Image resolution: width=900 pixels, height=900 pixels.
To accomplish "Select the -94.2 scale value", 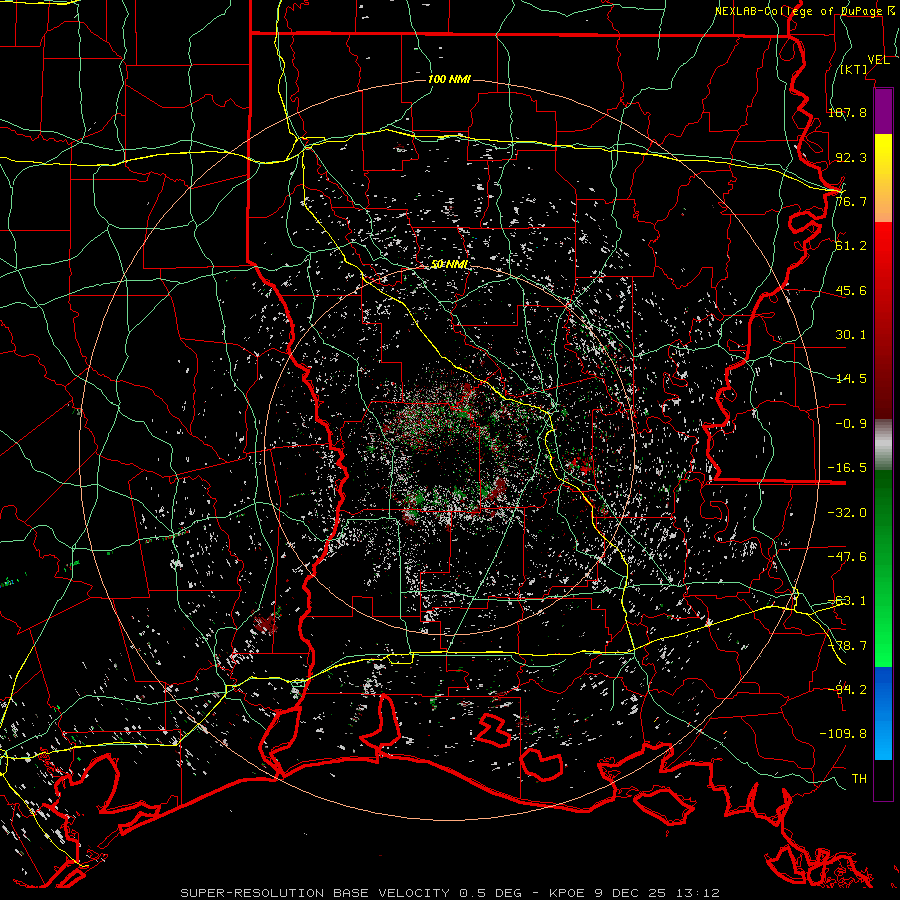I will point(847,689).
